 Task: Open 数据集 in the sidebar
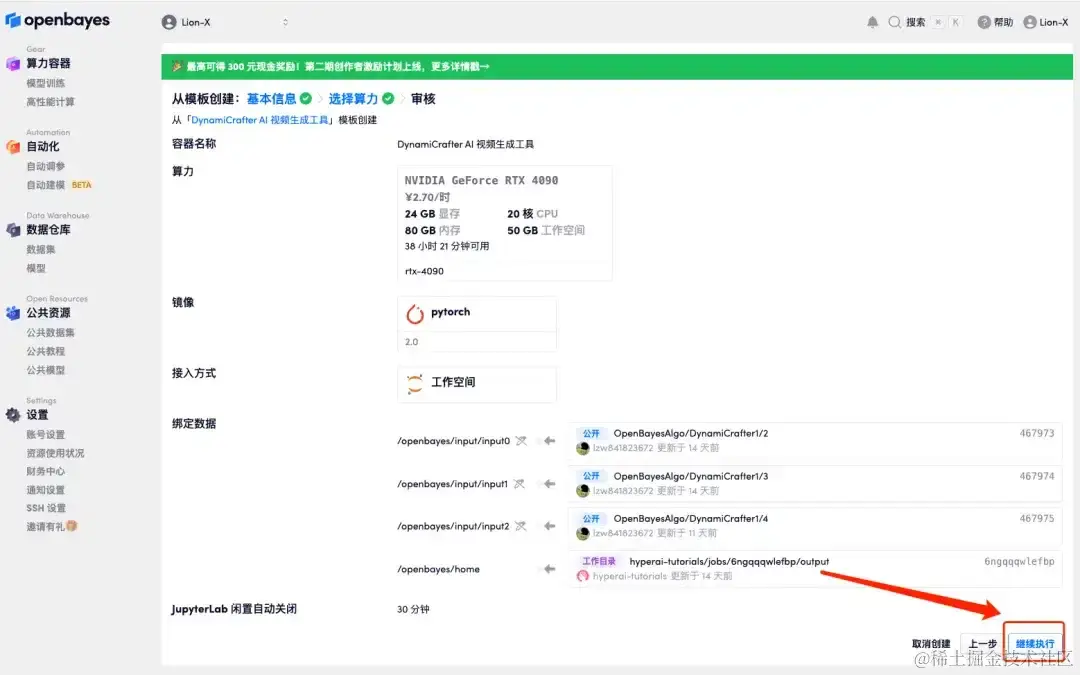coord(41,249)
